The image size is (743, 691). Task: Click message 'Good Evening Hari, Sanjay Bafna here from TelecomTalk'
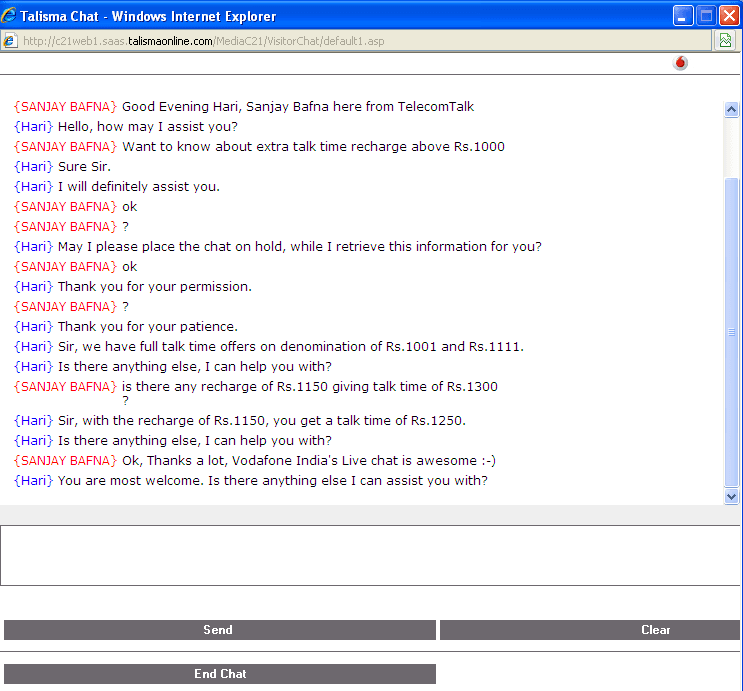(298, 107)
